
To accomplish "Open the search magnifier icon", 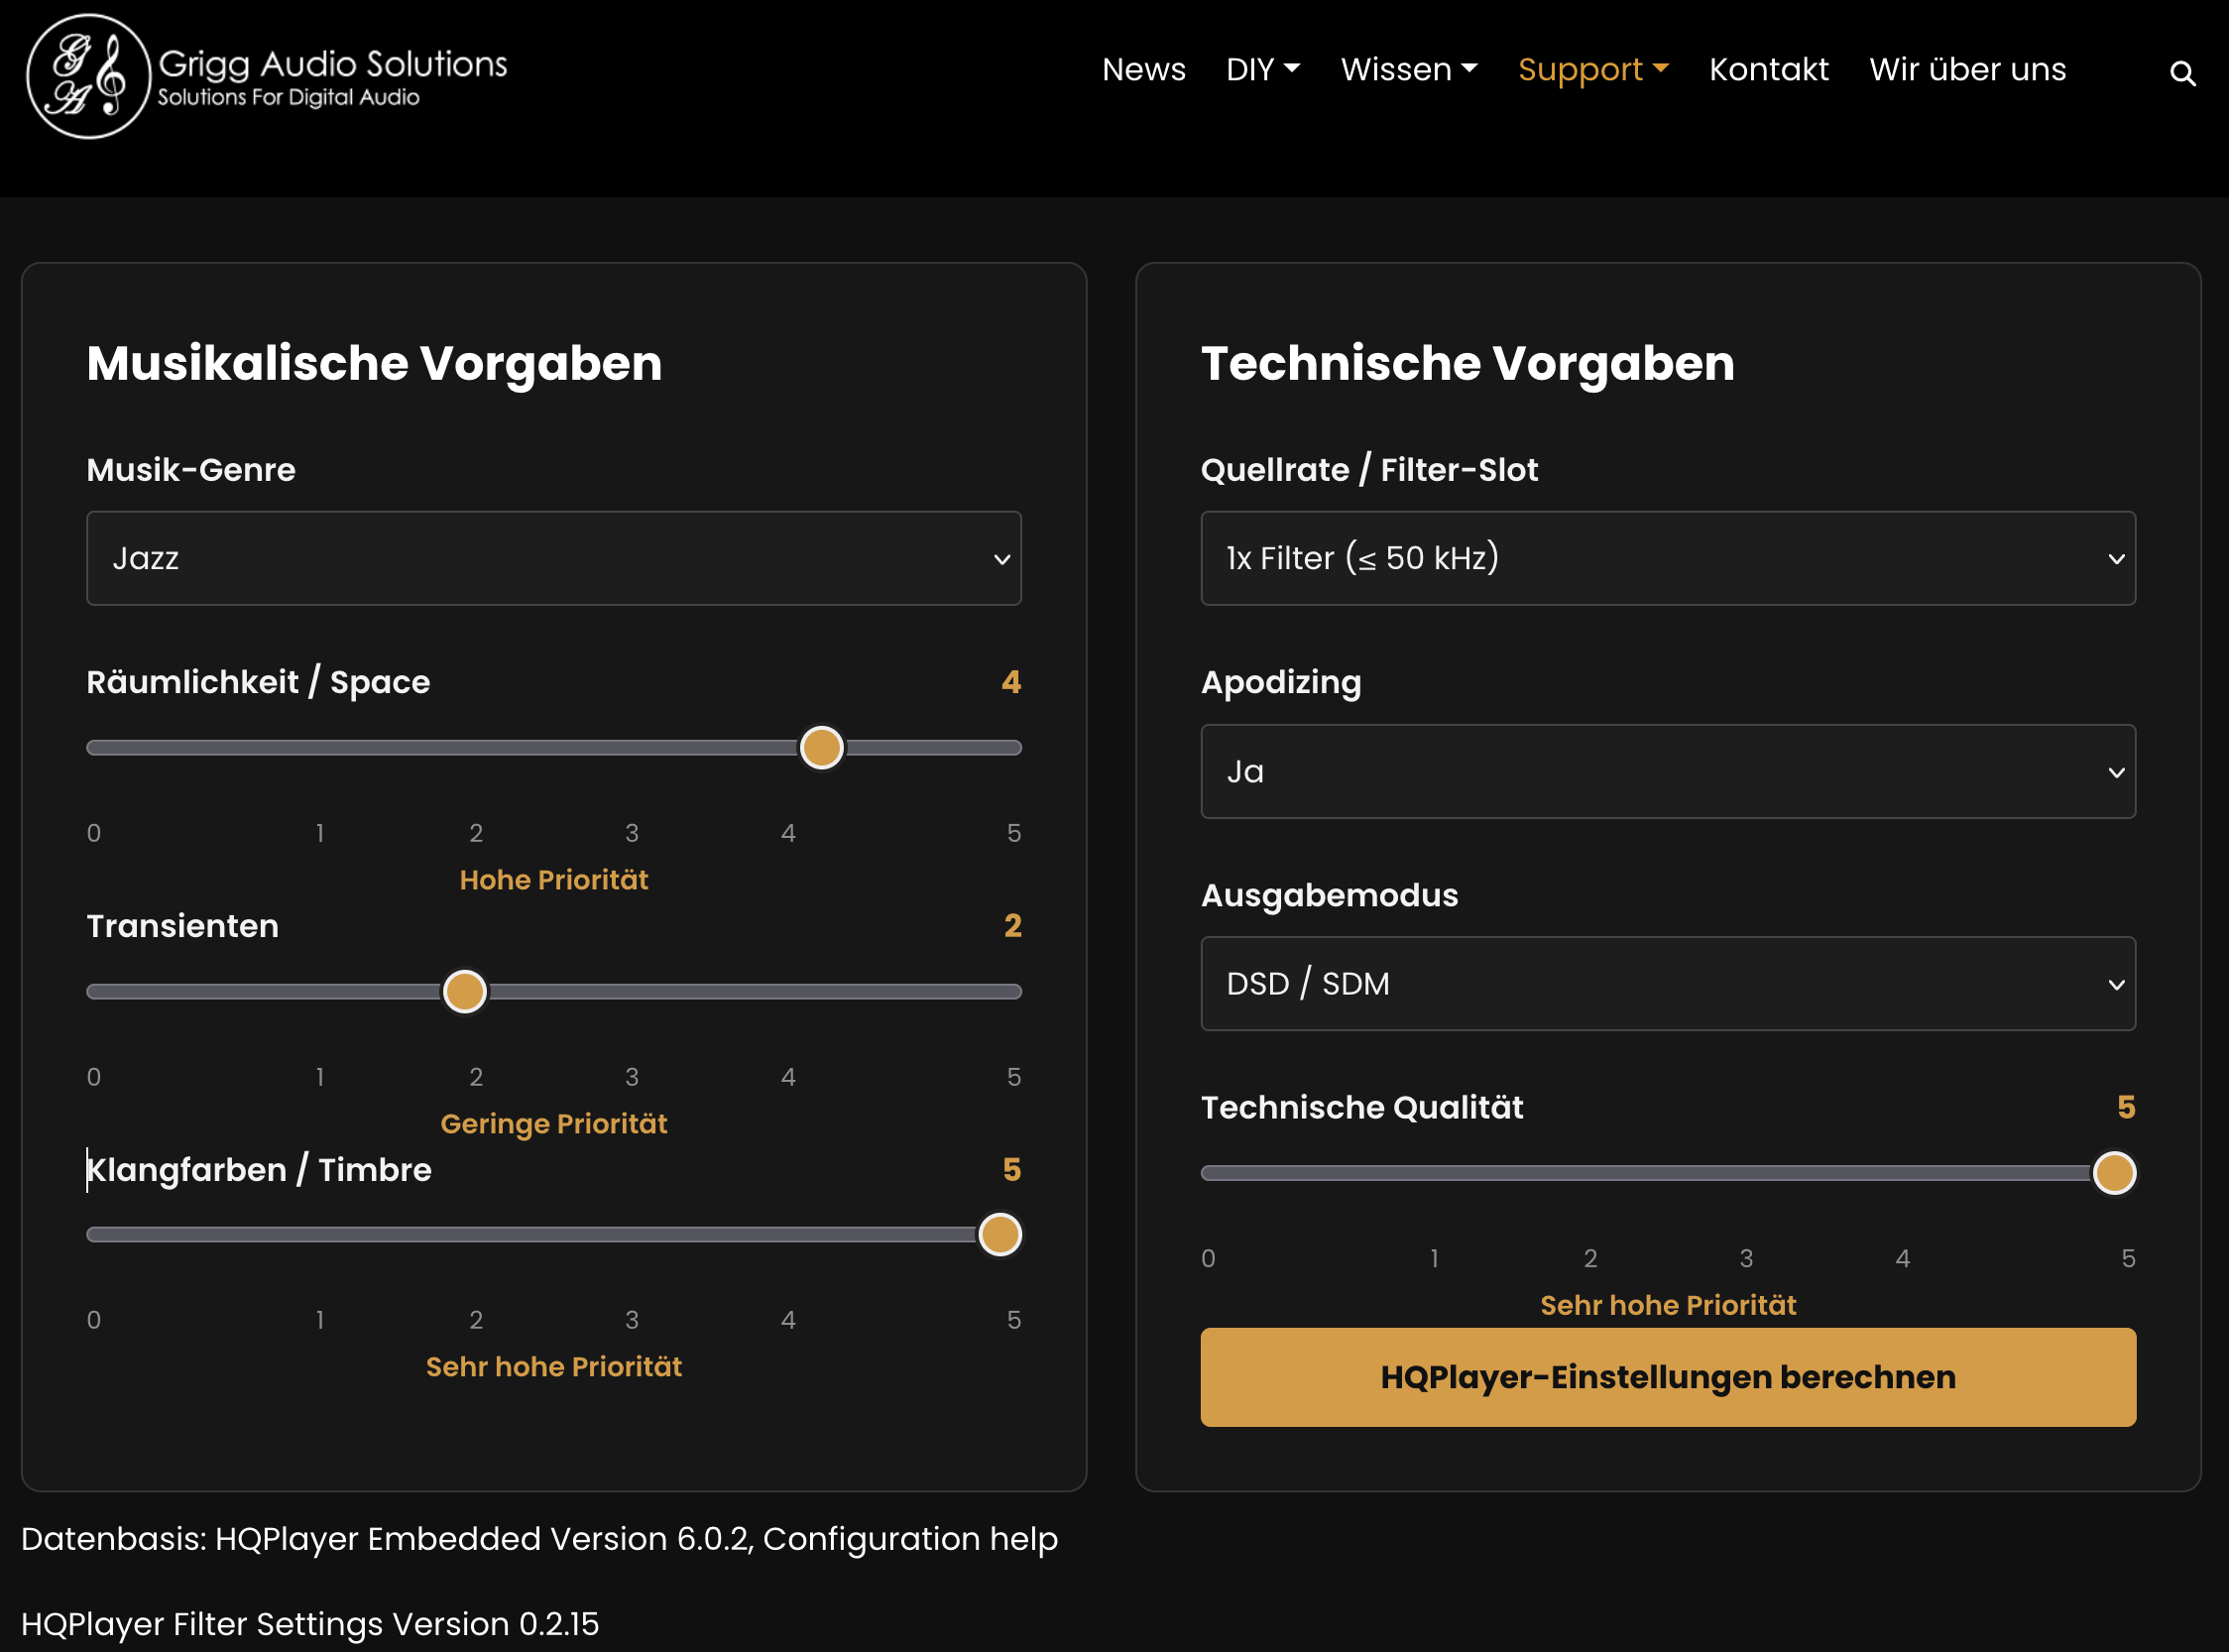I will 2182,73.
